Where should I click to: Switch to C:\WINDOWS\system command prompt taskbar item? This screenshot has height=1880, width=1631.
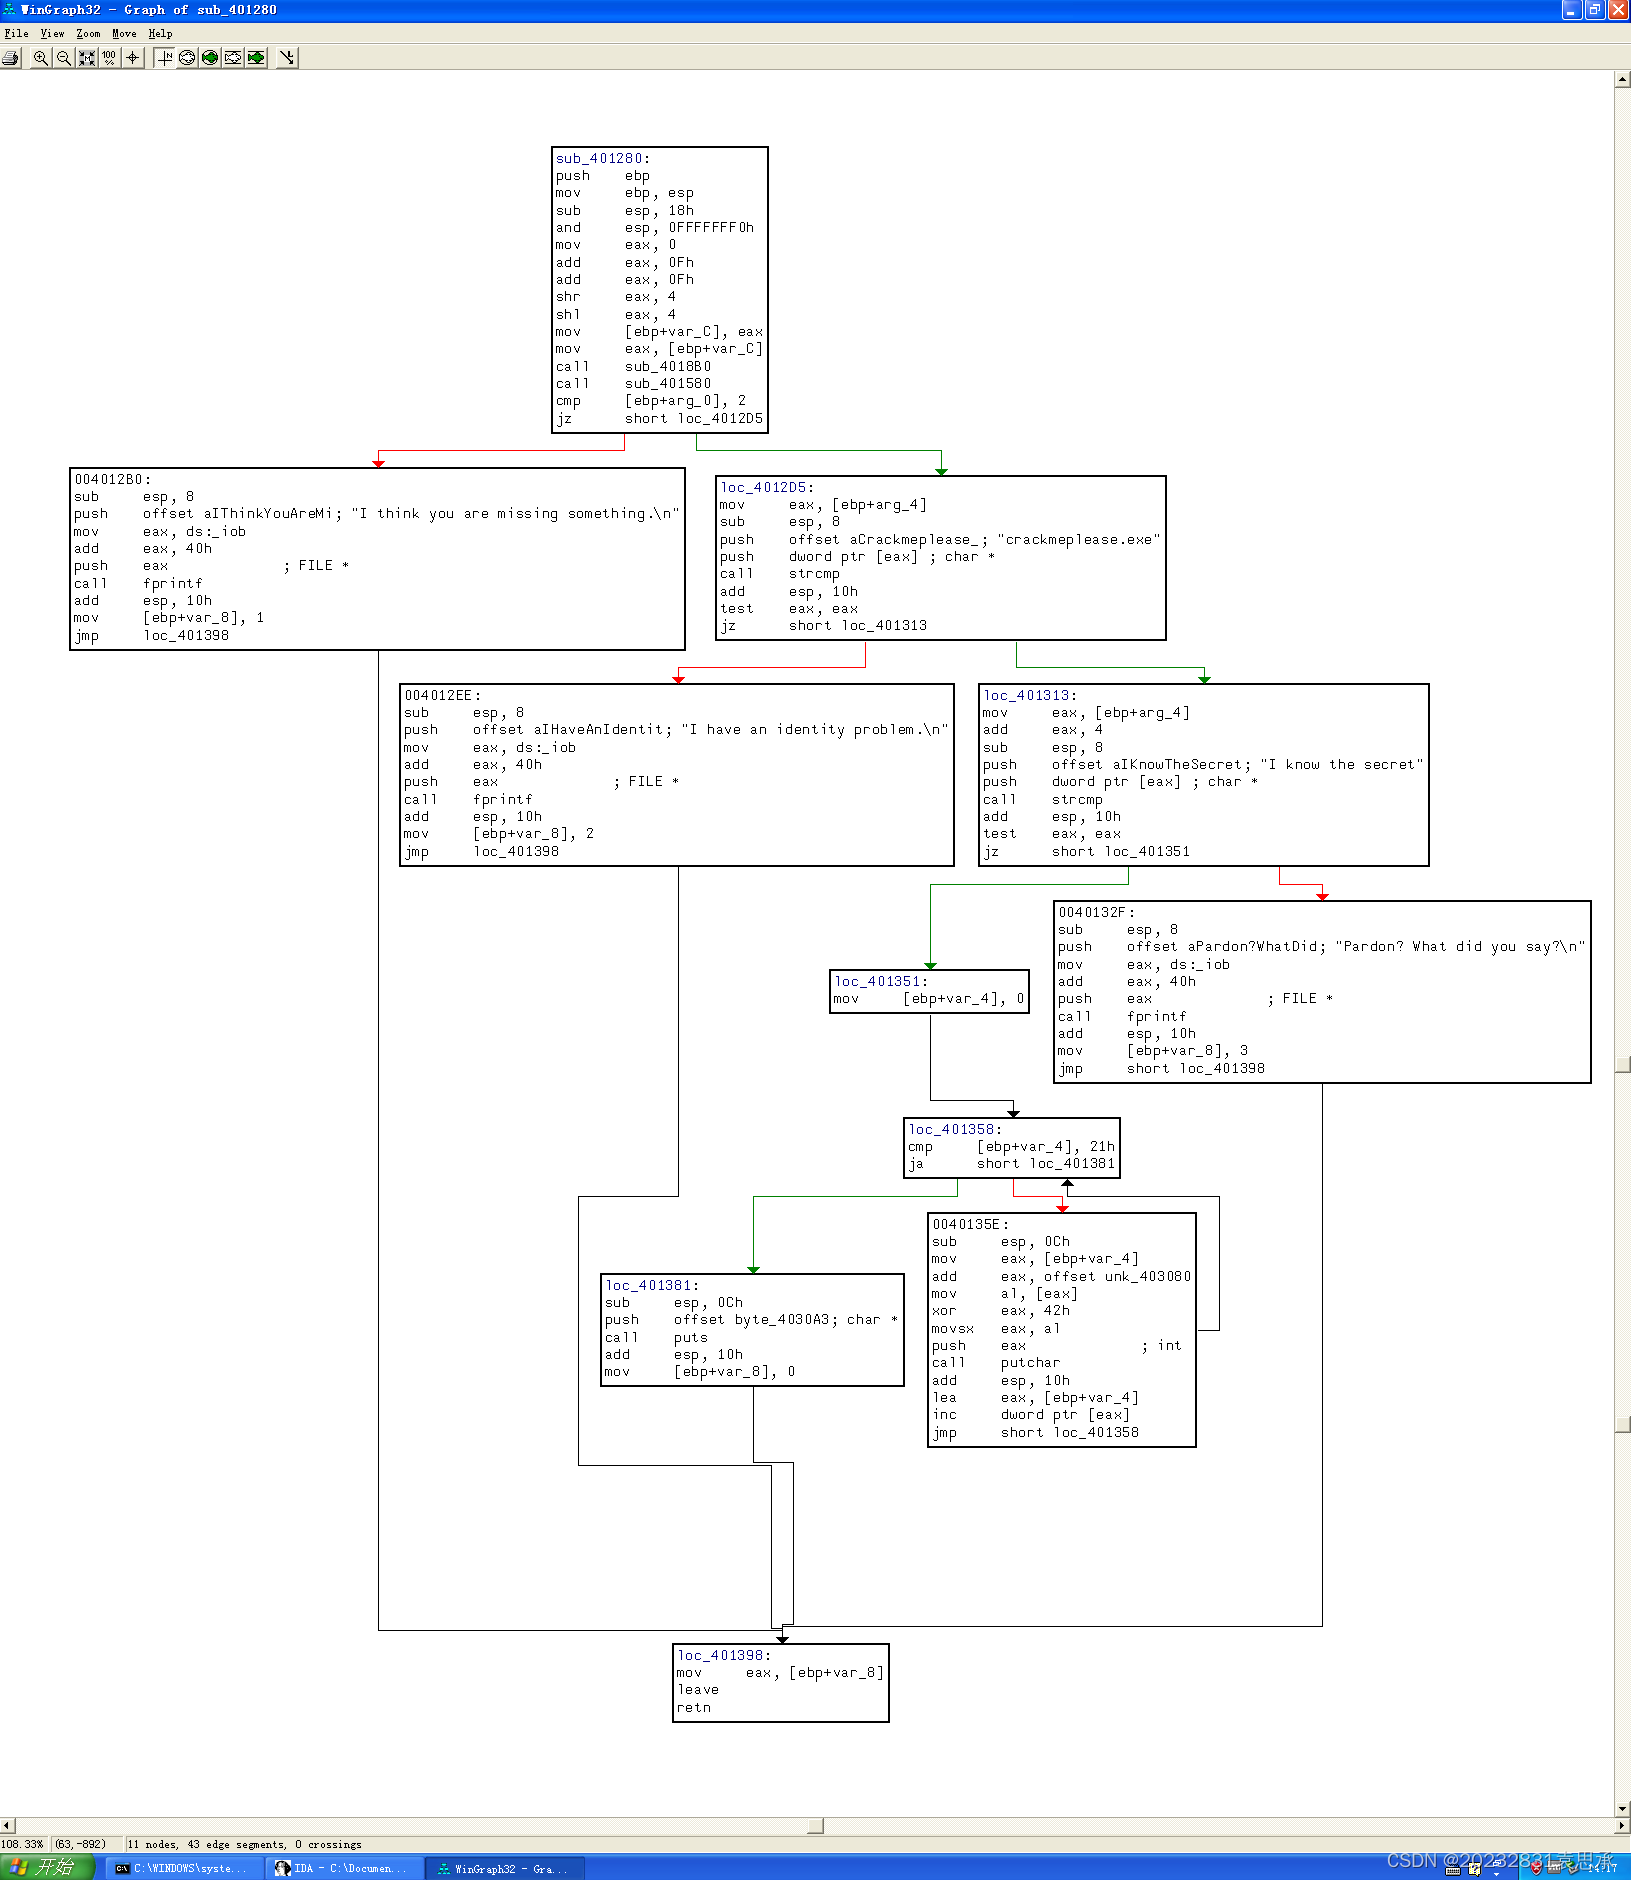click(183, 1868)
